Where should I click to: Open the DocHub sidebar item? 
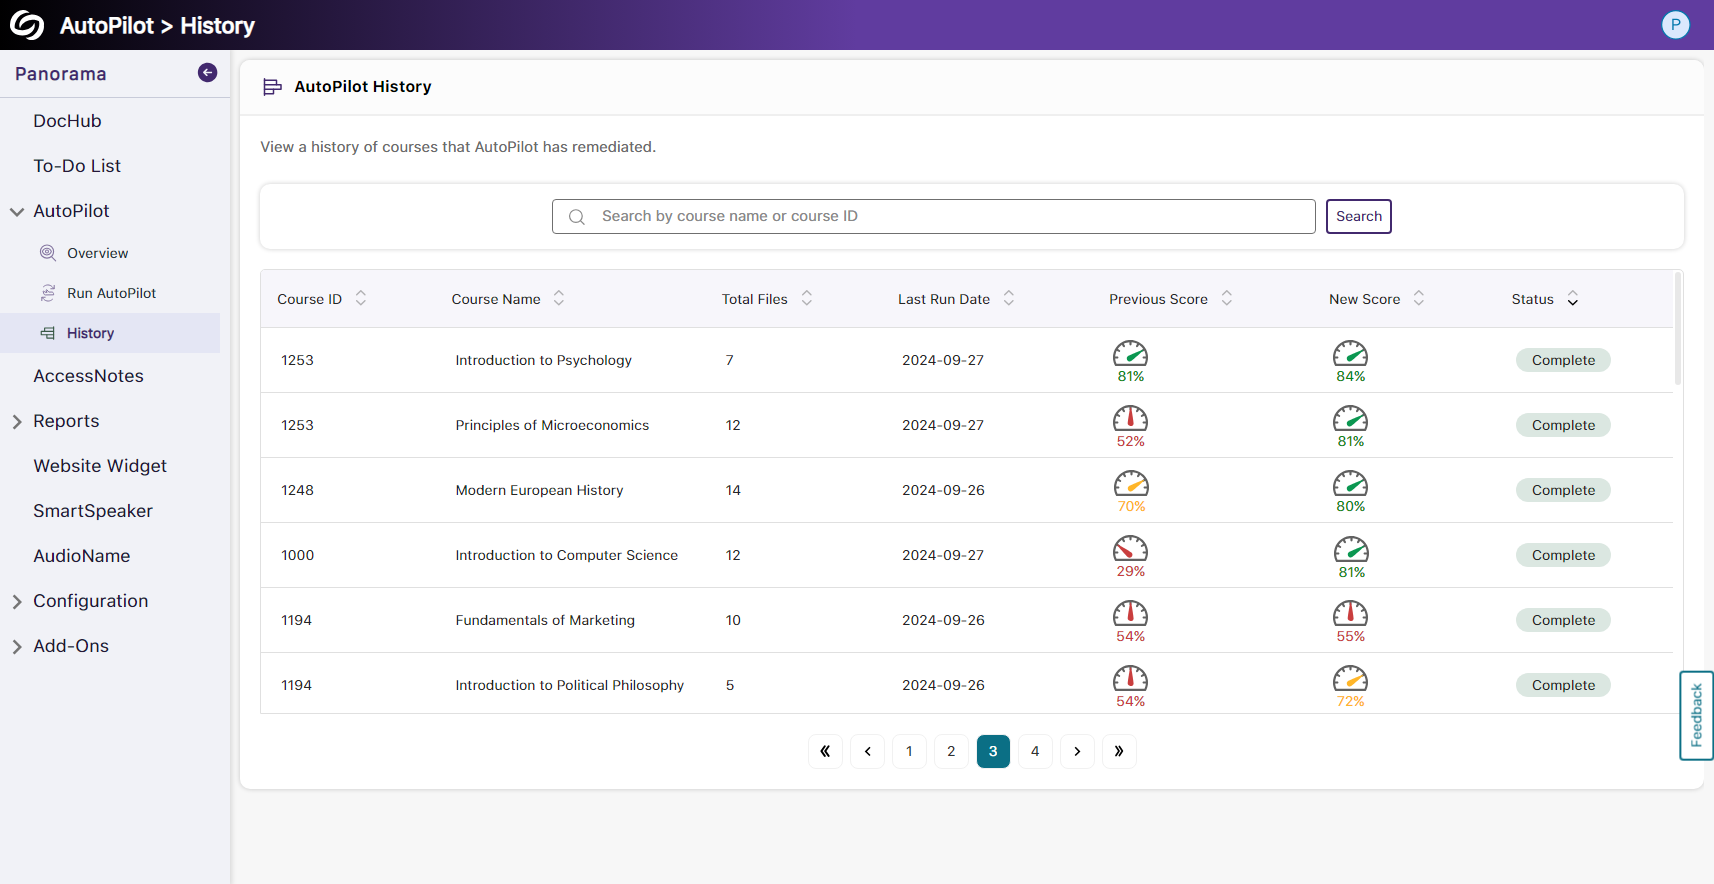67,121
